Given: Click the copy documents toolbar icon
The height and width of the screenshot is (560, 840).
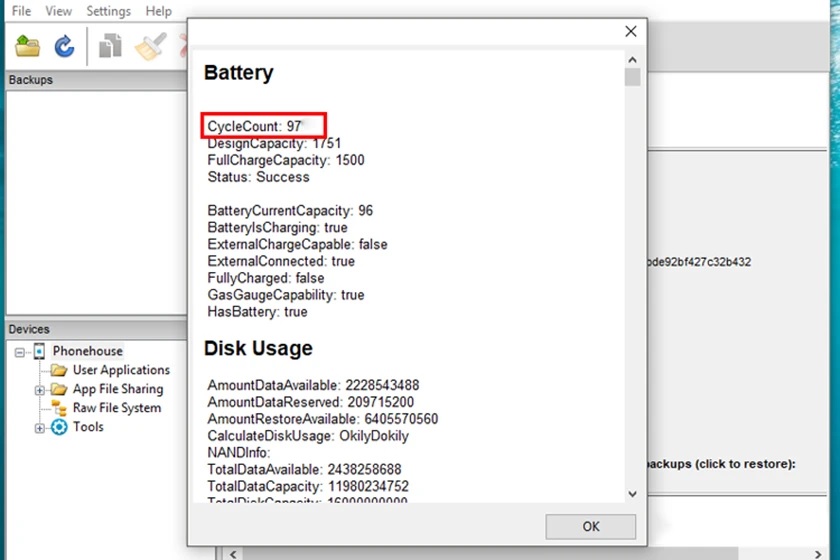Looking at the screenshot, I should coord(110,45).
